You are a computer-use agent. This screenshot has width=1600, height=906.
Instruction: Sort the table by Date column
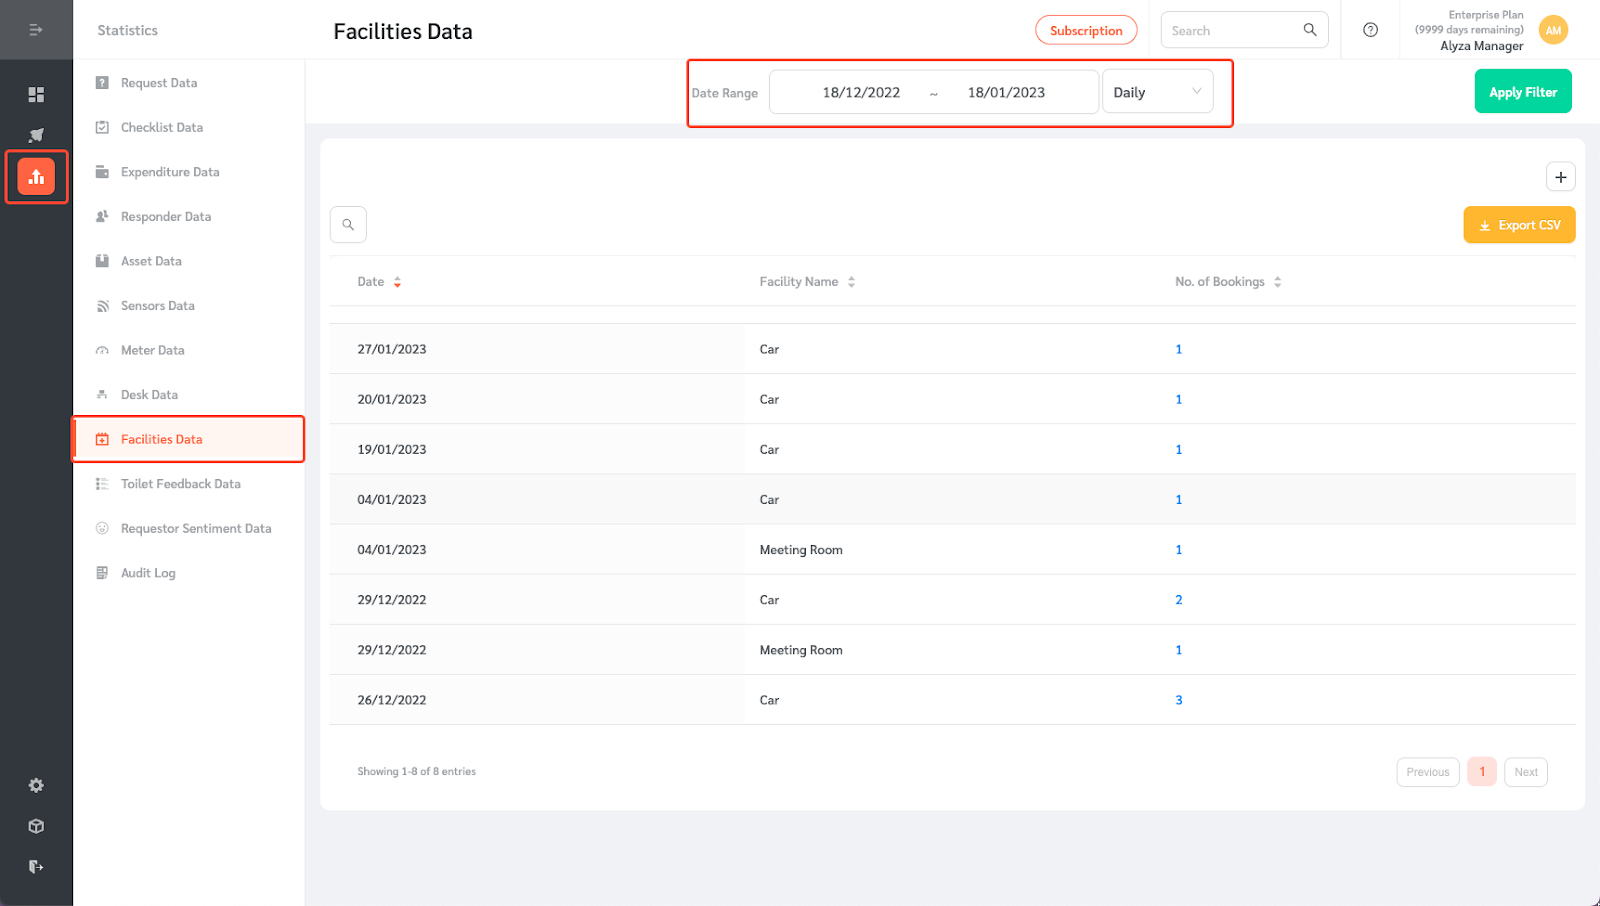pos(397,281)
